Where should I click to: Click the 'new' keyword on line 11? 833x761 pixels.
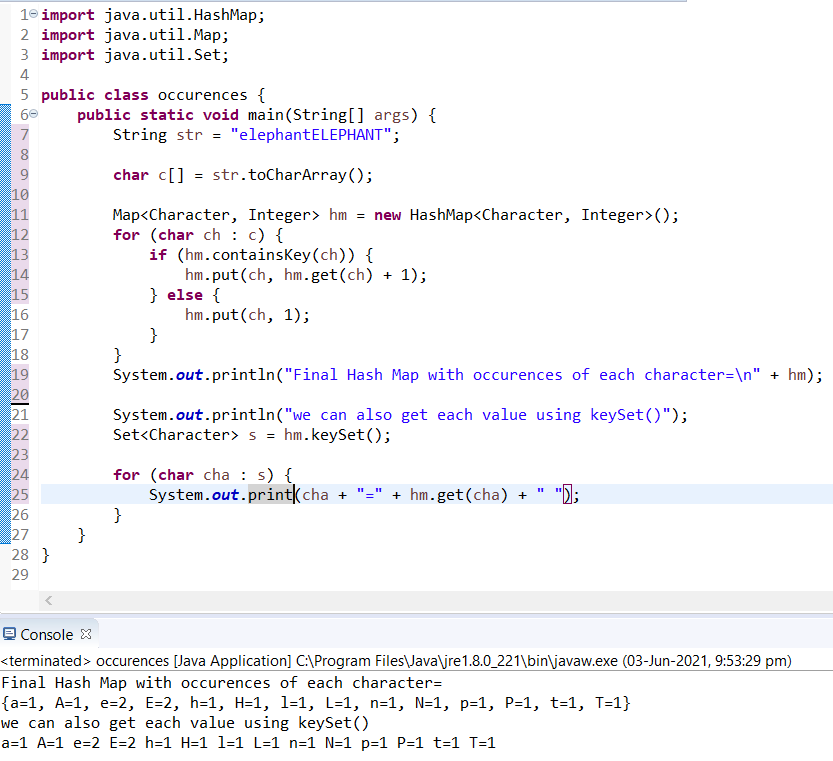(x=387, y=215)
